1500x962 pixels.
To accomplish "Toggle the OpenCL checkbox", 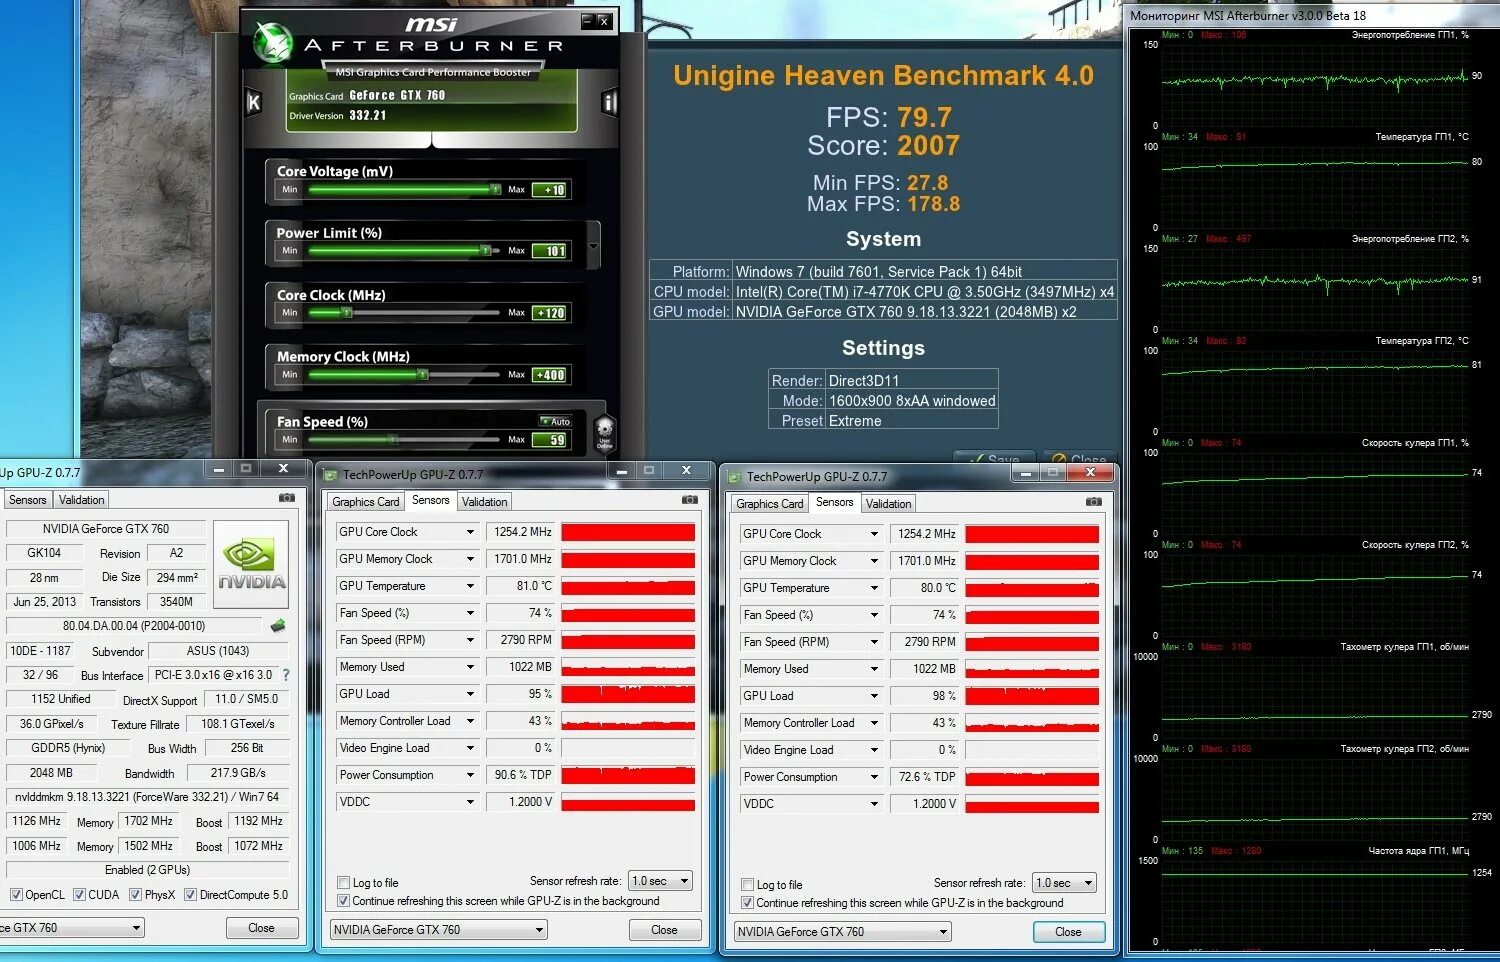I will coord(16,895).
